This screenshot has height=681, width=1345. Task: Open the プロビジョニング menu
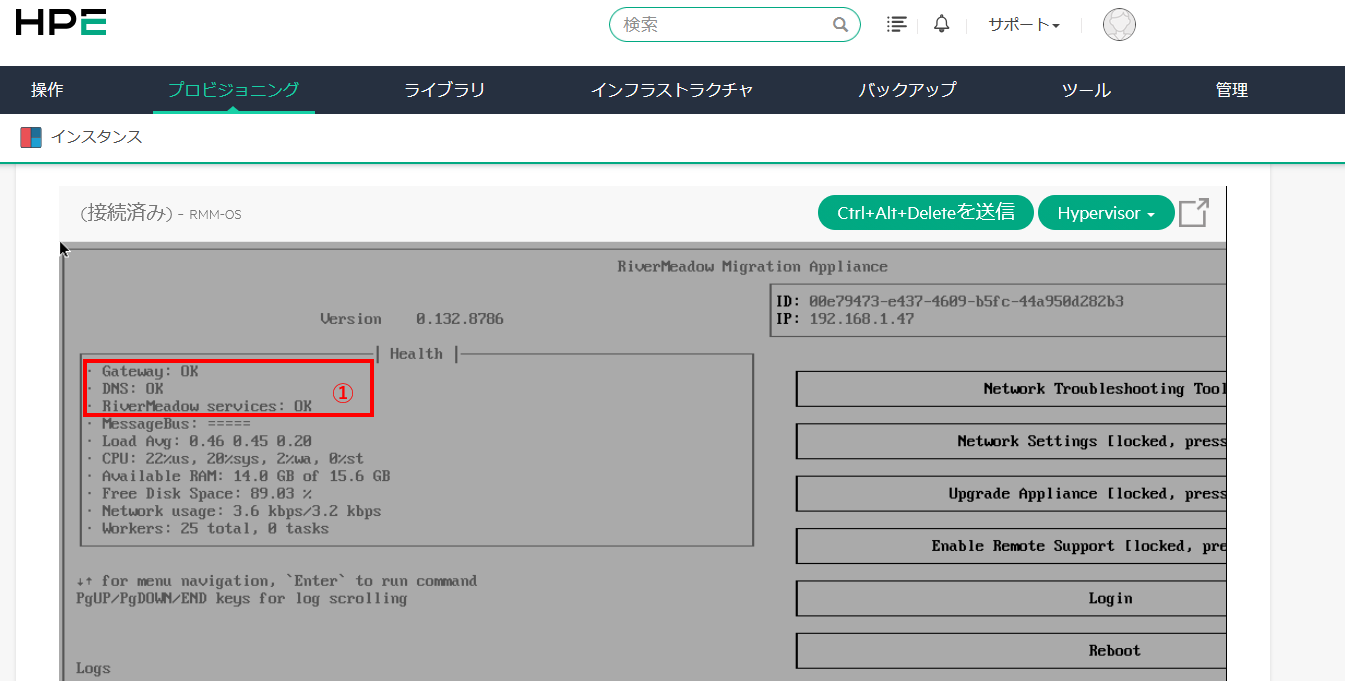233,90
